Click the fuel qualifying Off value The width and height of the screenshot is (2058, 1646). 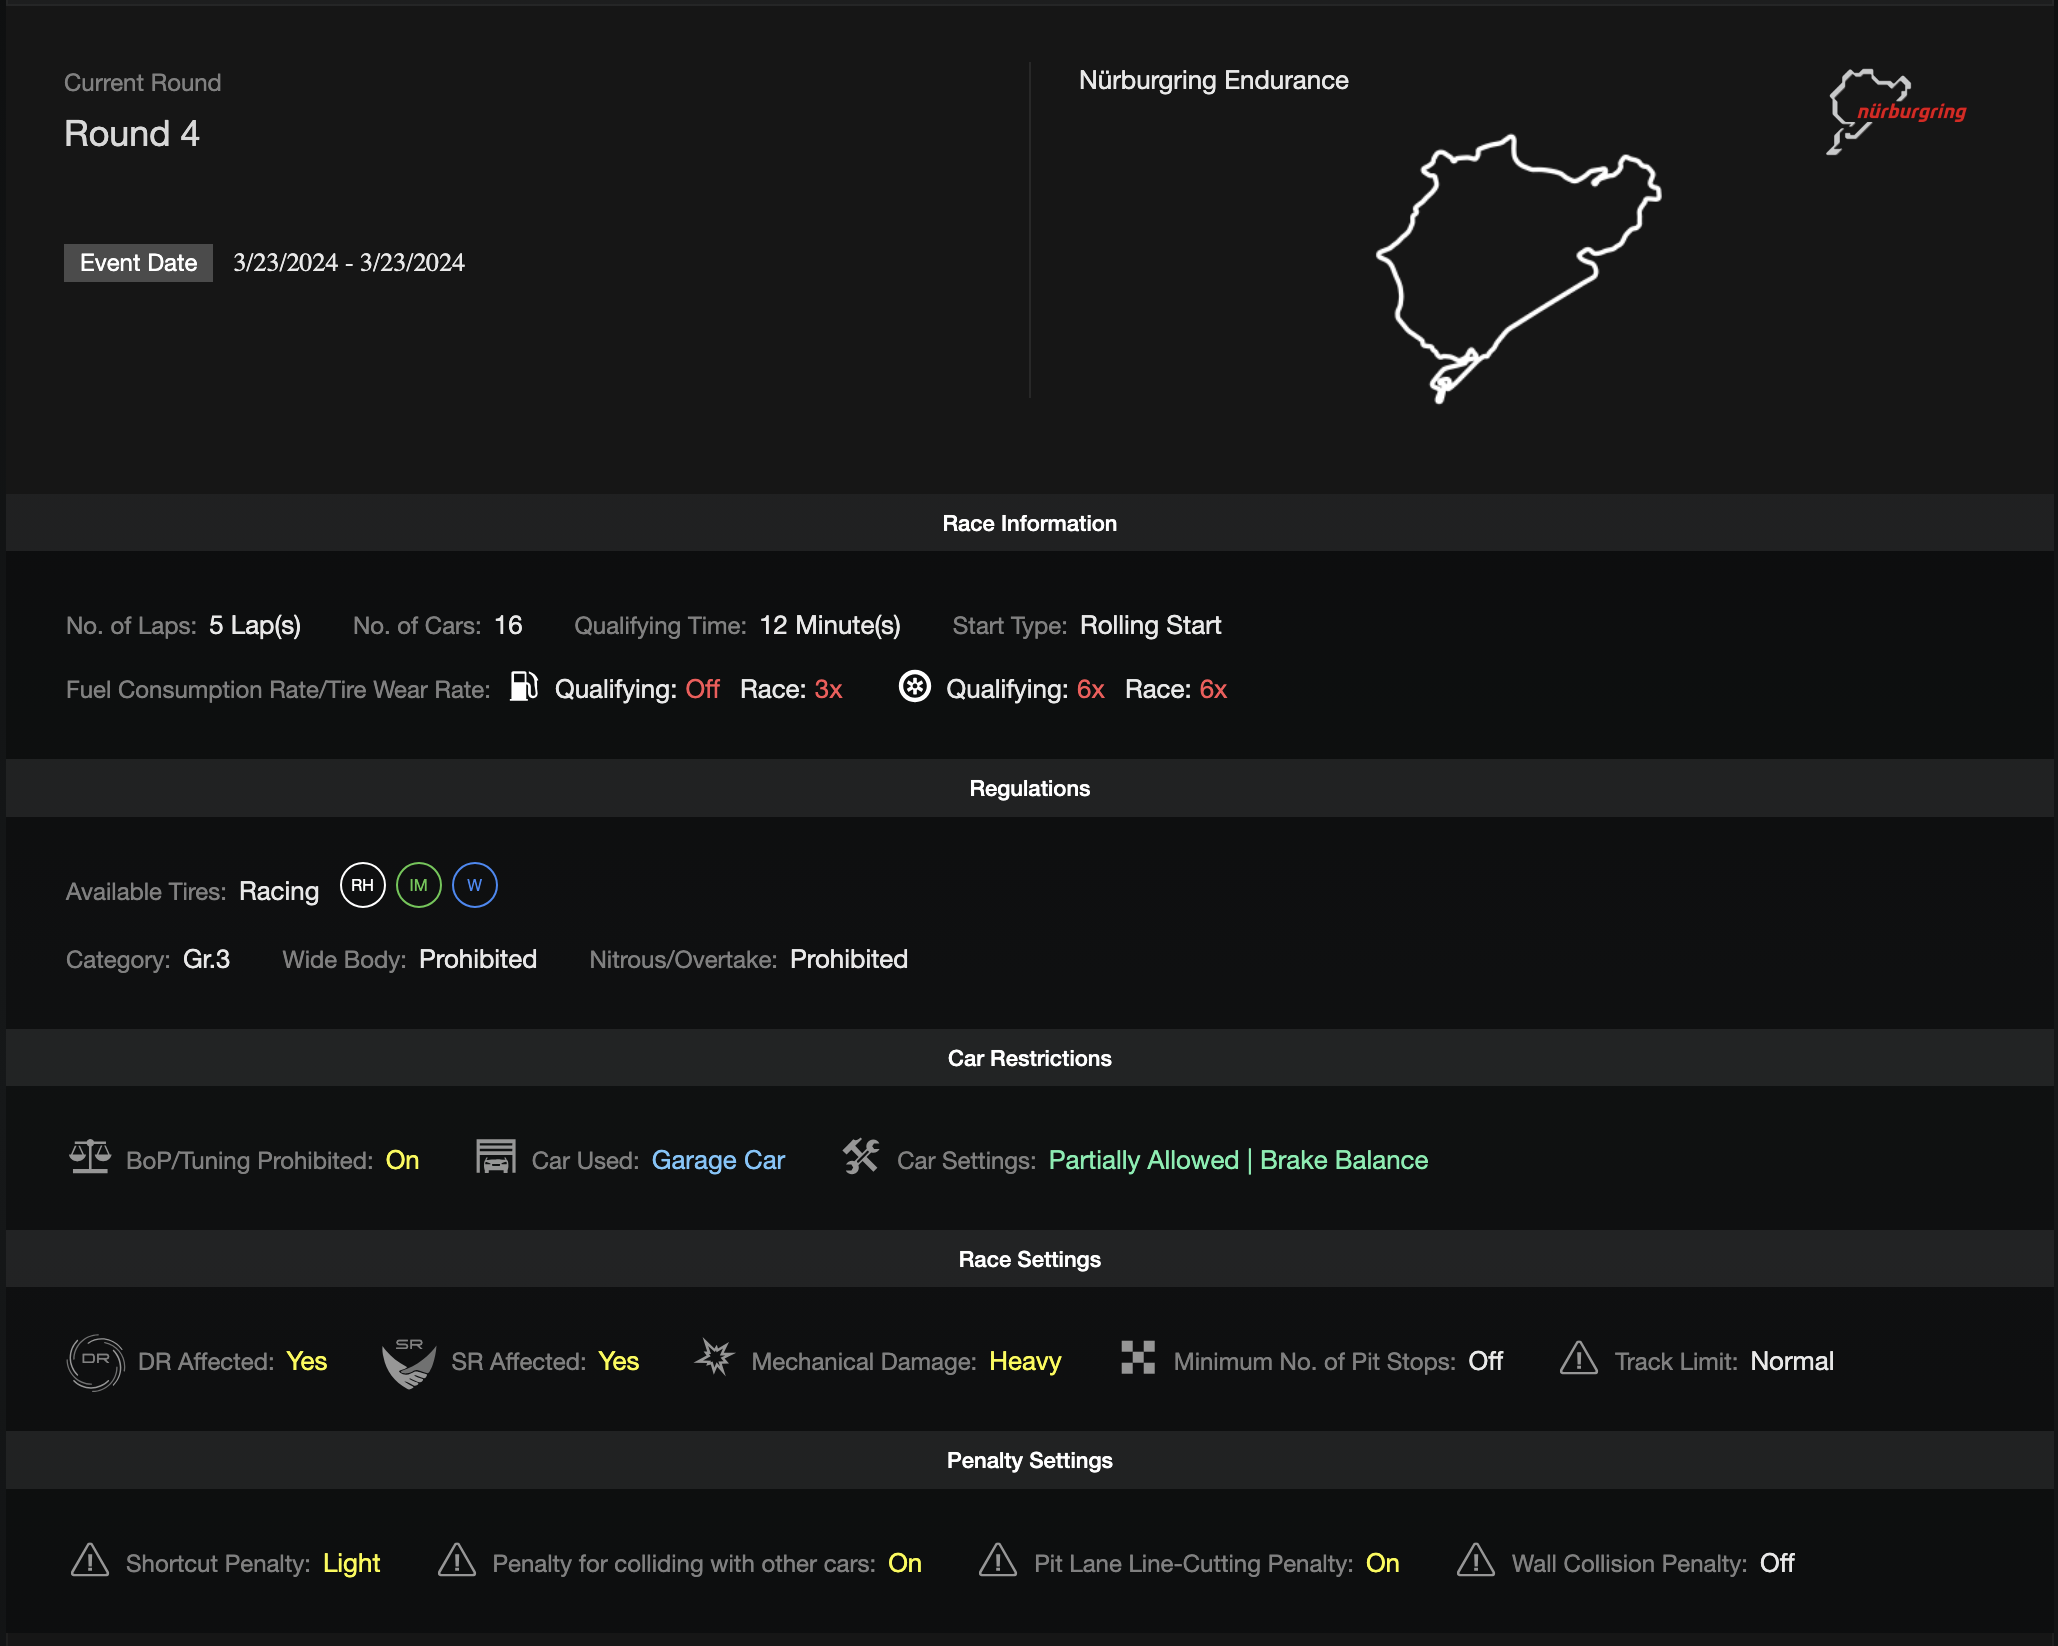702,690
